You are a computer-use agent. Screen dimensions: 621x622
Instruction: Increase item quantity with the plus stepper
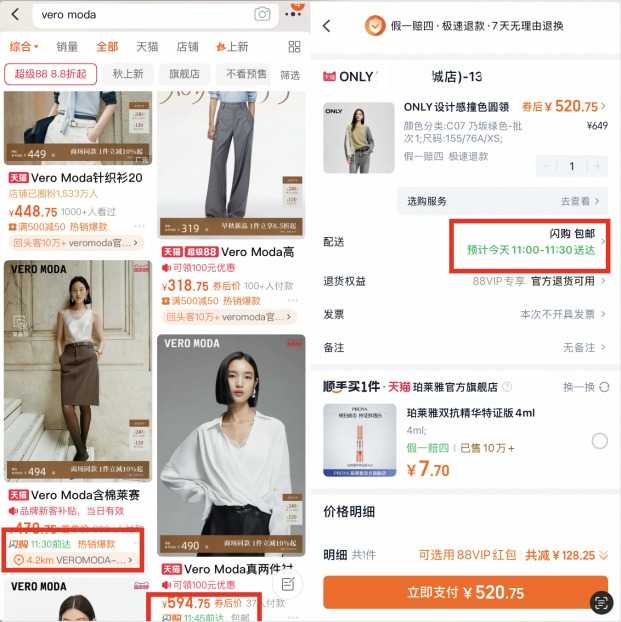pos(596,166)
